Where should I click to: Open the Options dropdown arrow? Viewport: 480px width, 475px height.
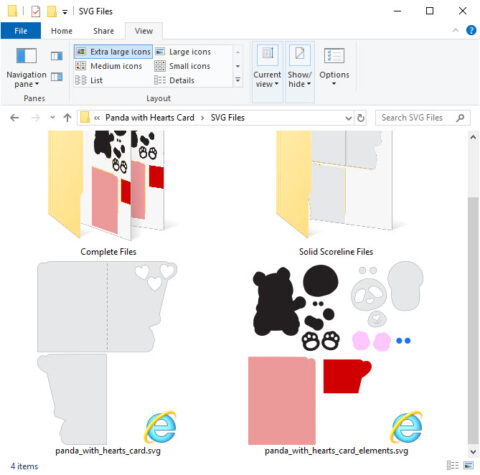click(x=334, y=83)
